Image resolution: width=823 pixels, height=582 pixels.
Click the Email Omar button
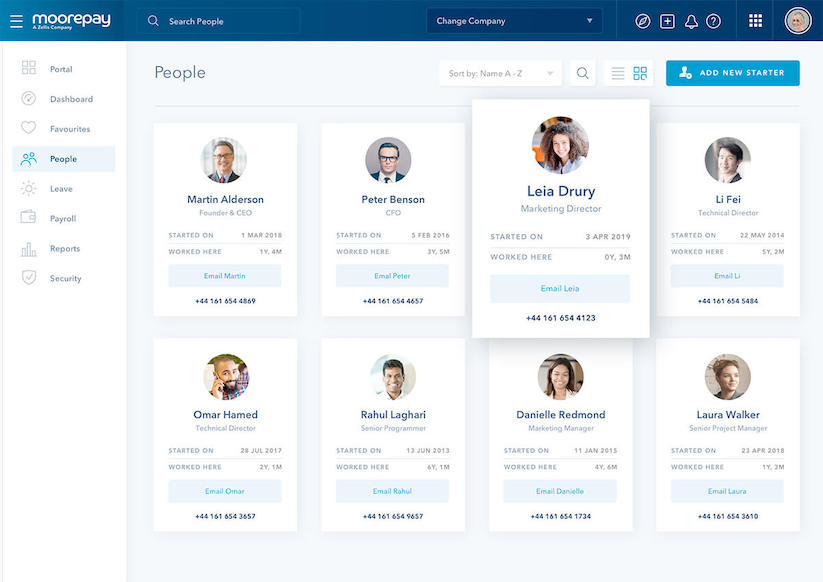pyautogui.click(x=225, y=491)
